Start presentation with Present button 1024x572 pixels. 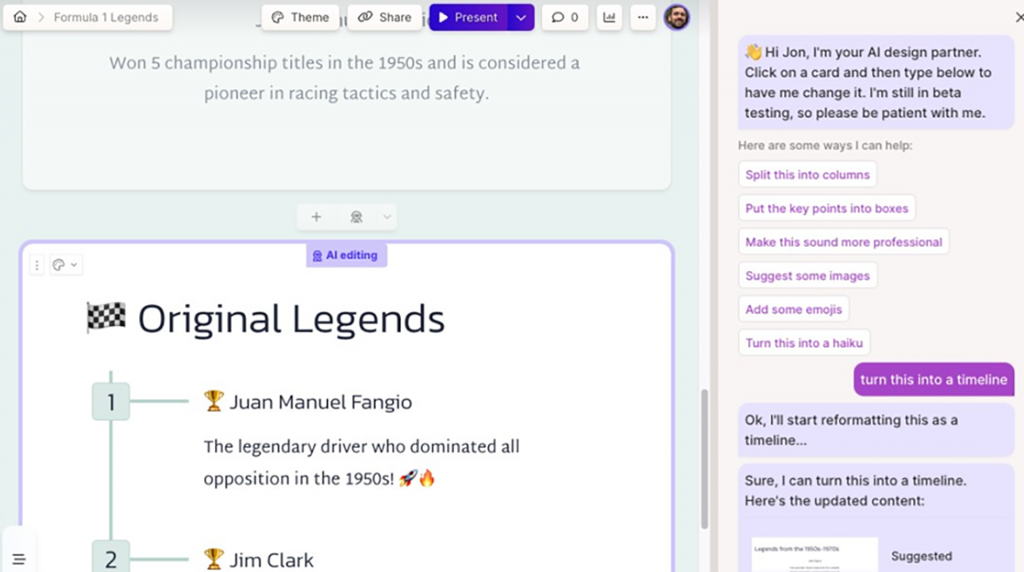468,18
